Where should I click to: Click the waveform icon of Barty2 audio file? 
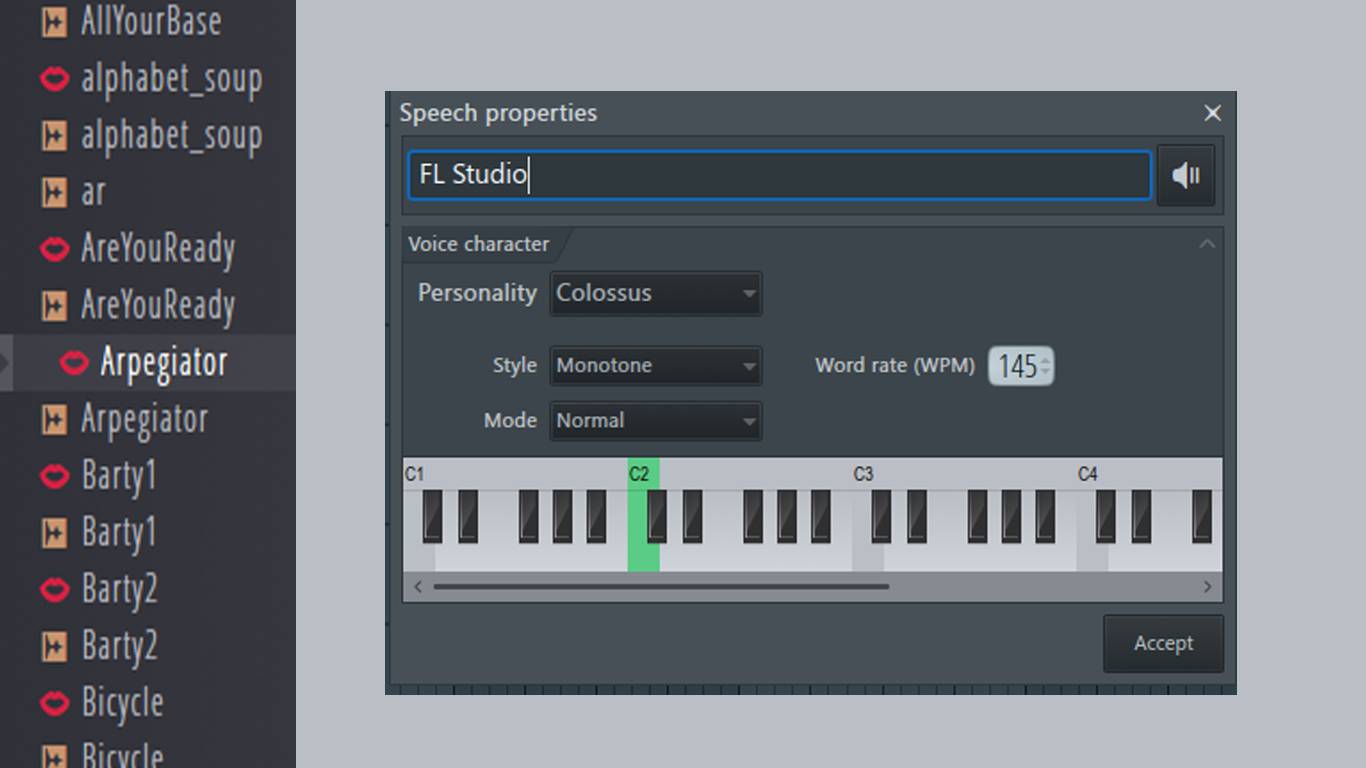[54, 646]
